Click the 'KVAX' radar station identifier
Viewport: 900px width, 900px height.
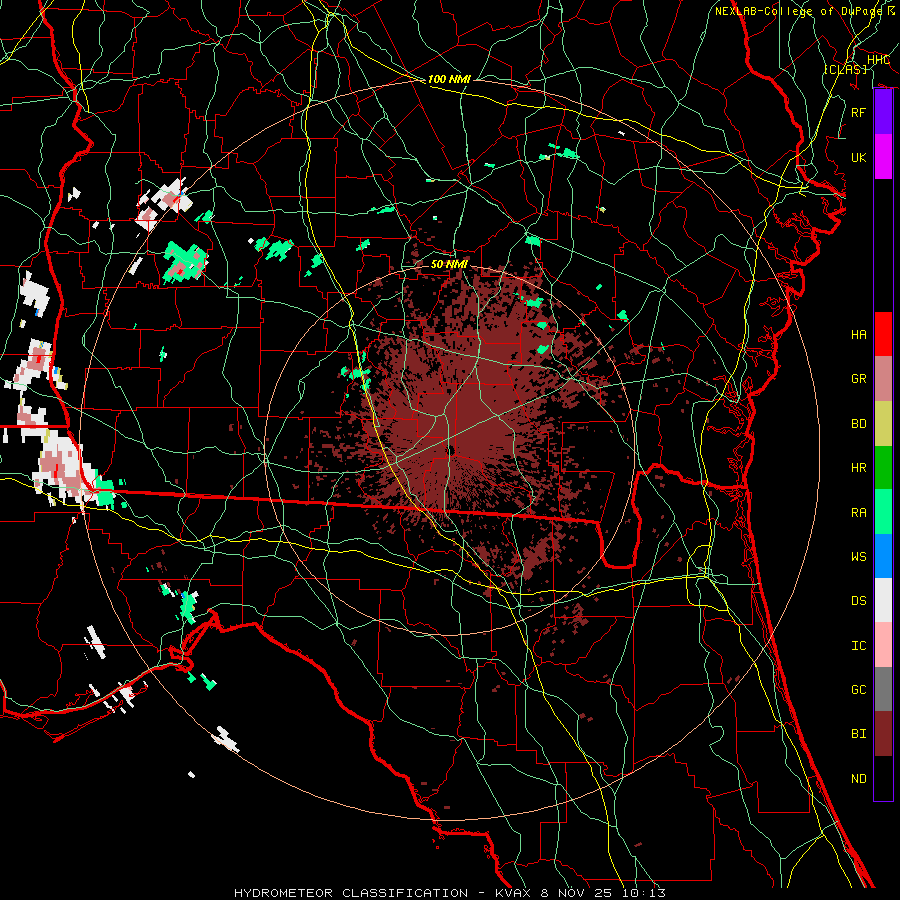515,893
